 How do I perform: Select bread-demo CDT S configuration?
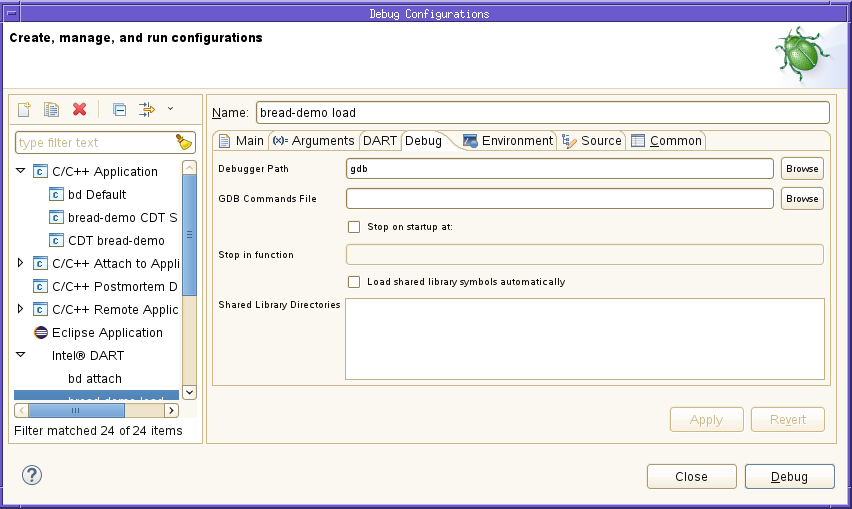coord(123,217)
